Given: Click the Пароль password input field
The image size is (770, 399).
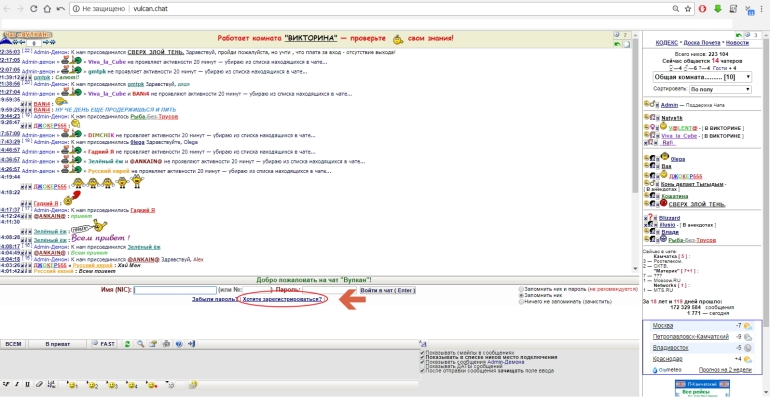Looking at the screenshot, I should tap(329, 290).
